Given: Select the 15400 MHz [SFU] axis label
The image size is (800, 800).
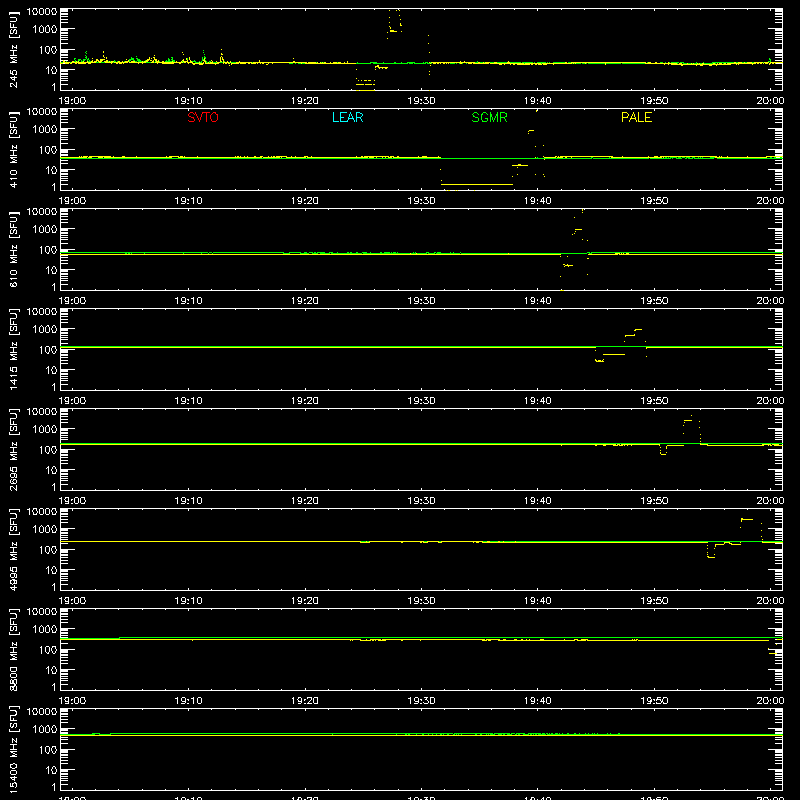Looking at the screenshot, I should (13, 749).
